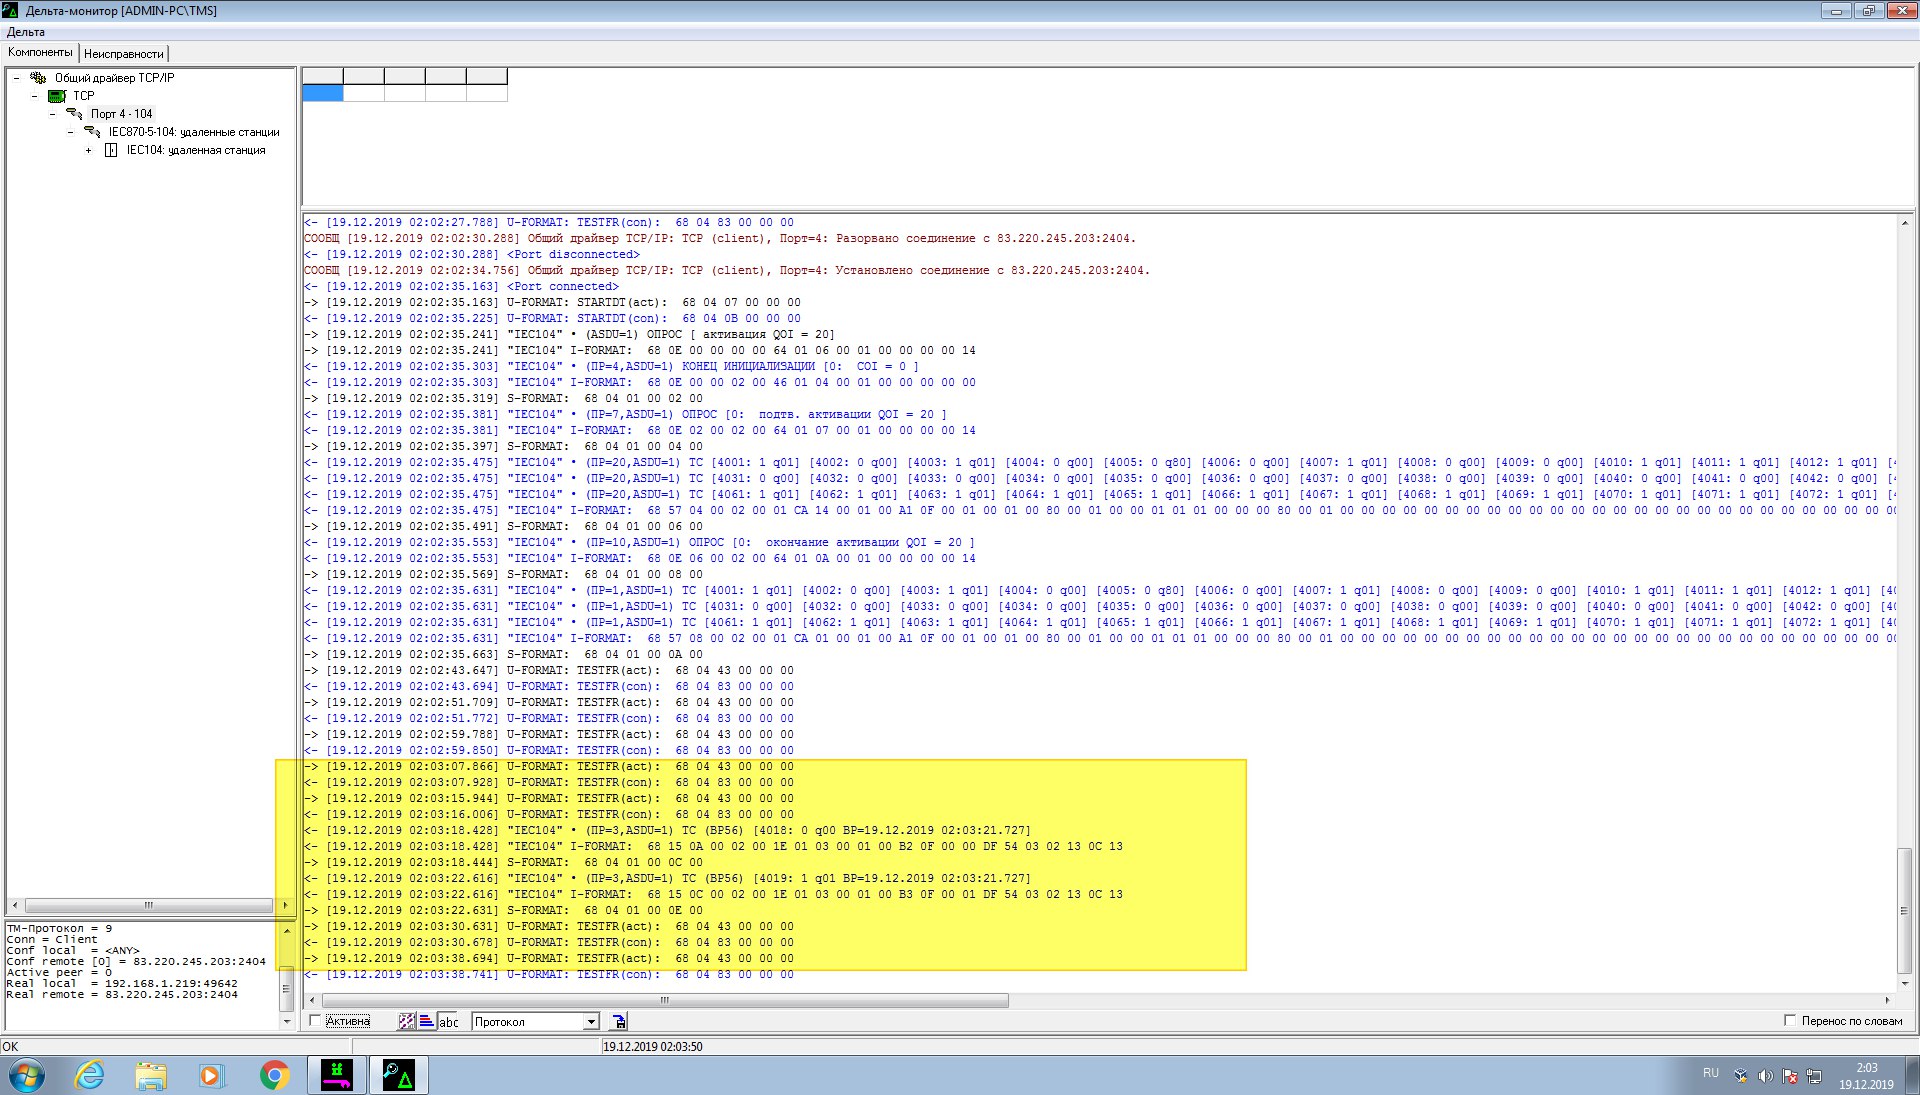Viewport: 1920px width, 1095px height.
Task: Click the info panel scroll up arrow
Action: point(286,930)
